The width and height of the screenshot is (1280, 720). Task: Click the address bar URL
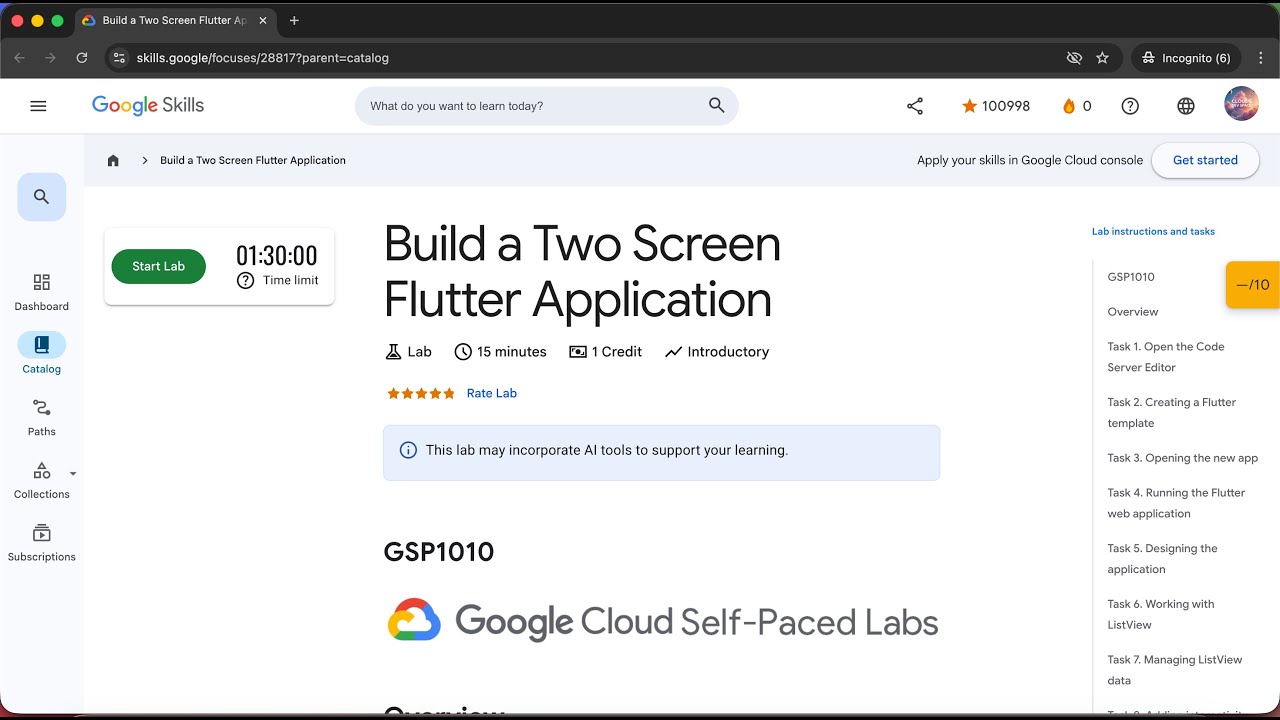[263, 58]
